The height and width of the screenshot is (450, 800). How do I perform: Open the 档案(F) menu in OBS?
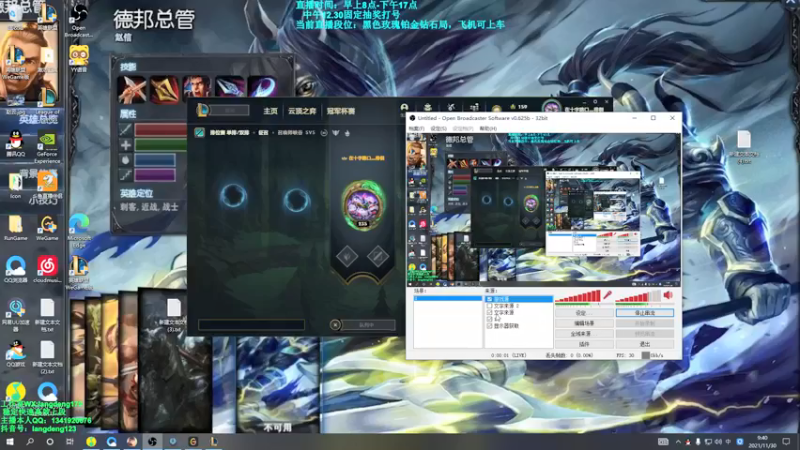(416, 129)
